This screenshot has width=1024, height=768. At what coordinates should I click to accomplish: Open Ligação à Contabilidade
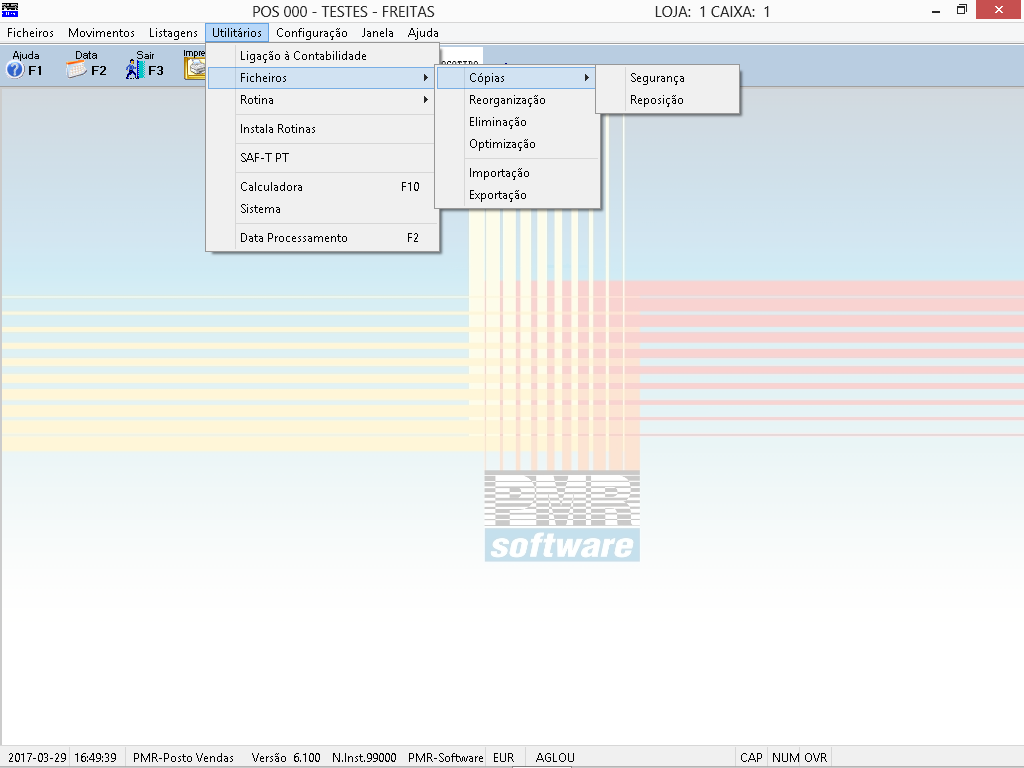coord(303,56)
